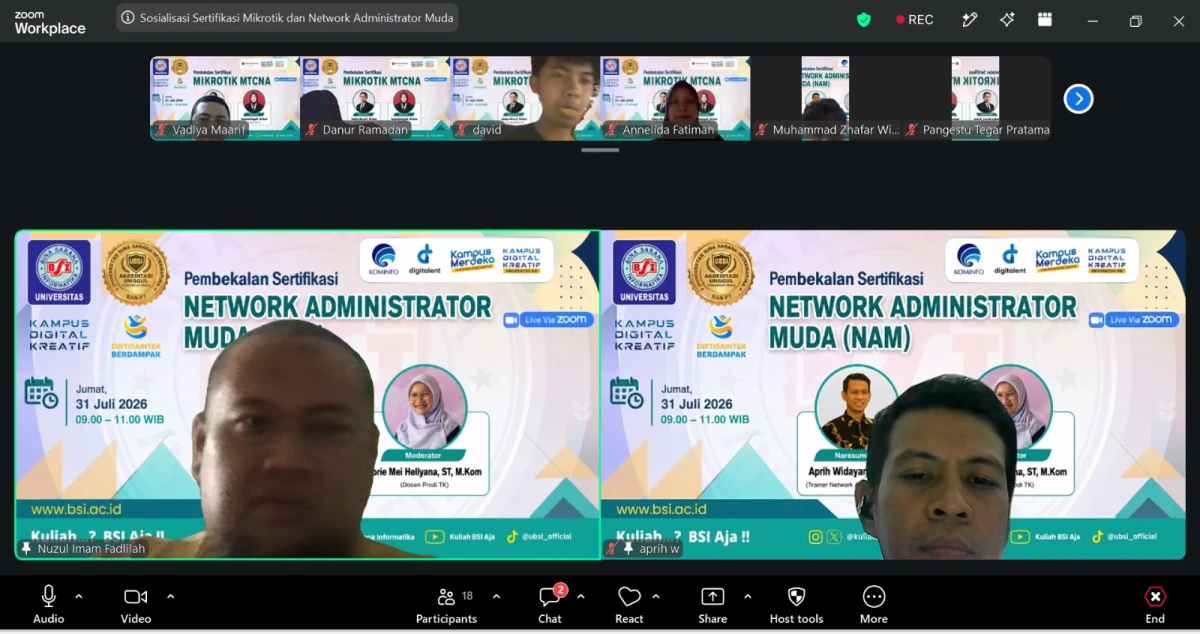Click the thumbnail strip handle bar
The height and width of the screenshot is (634, 1200).
point(600,150)
